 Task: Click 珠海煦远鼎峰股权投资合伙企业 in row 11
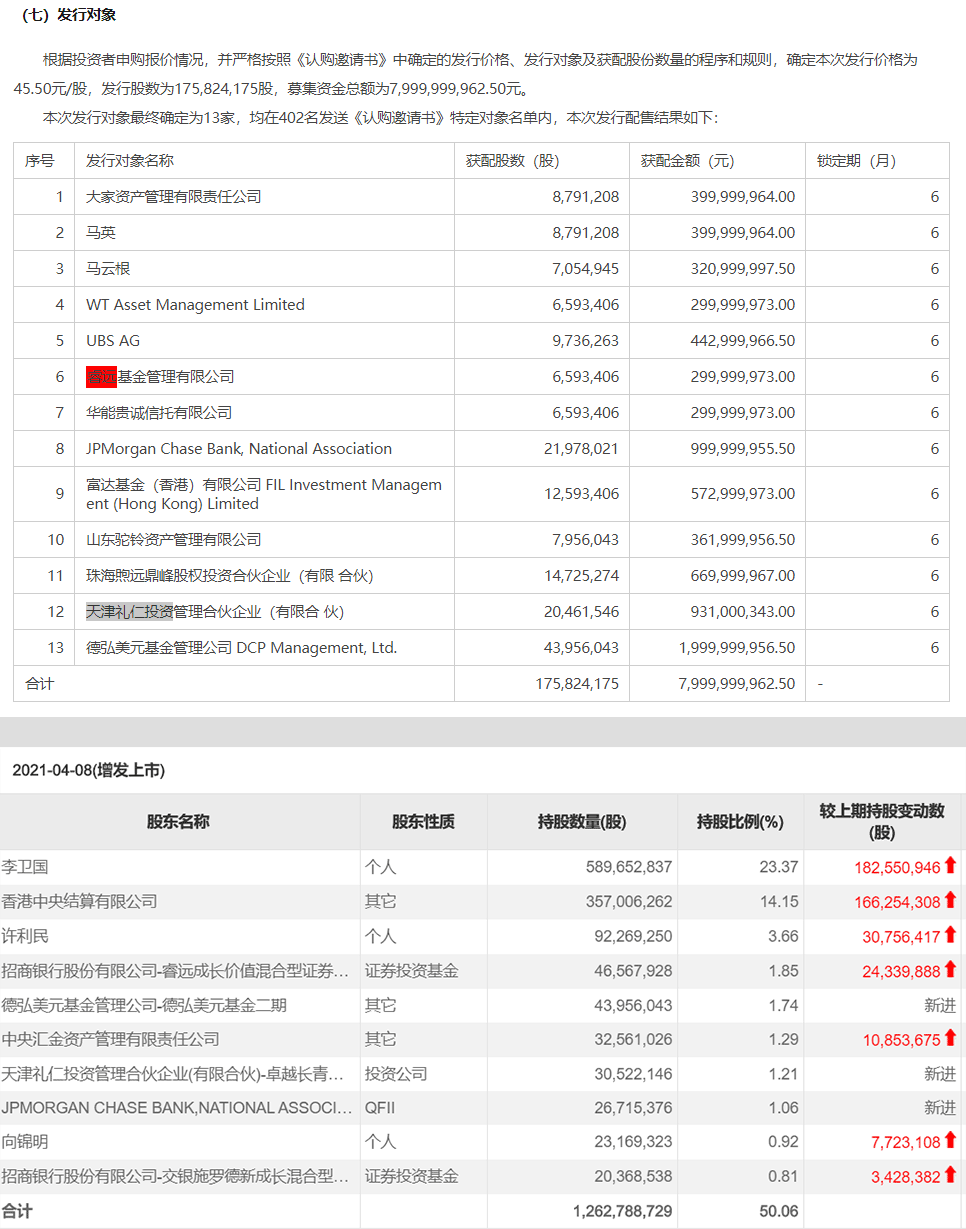pos(229,576)
